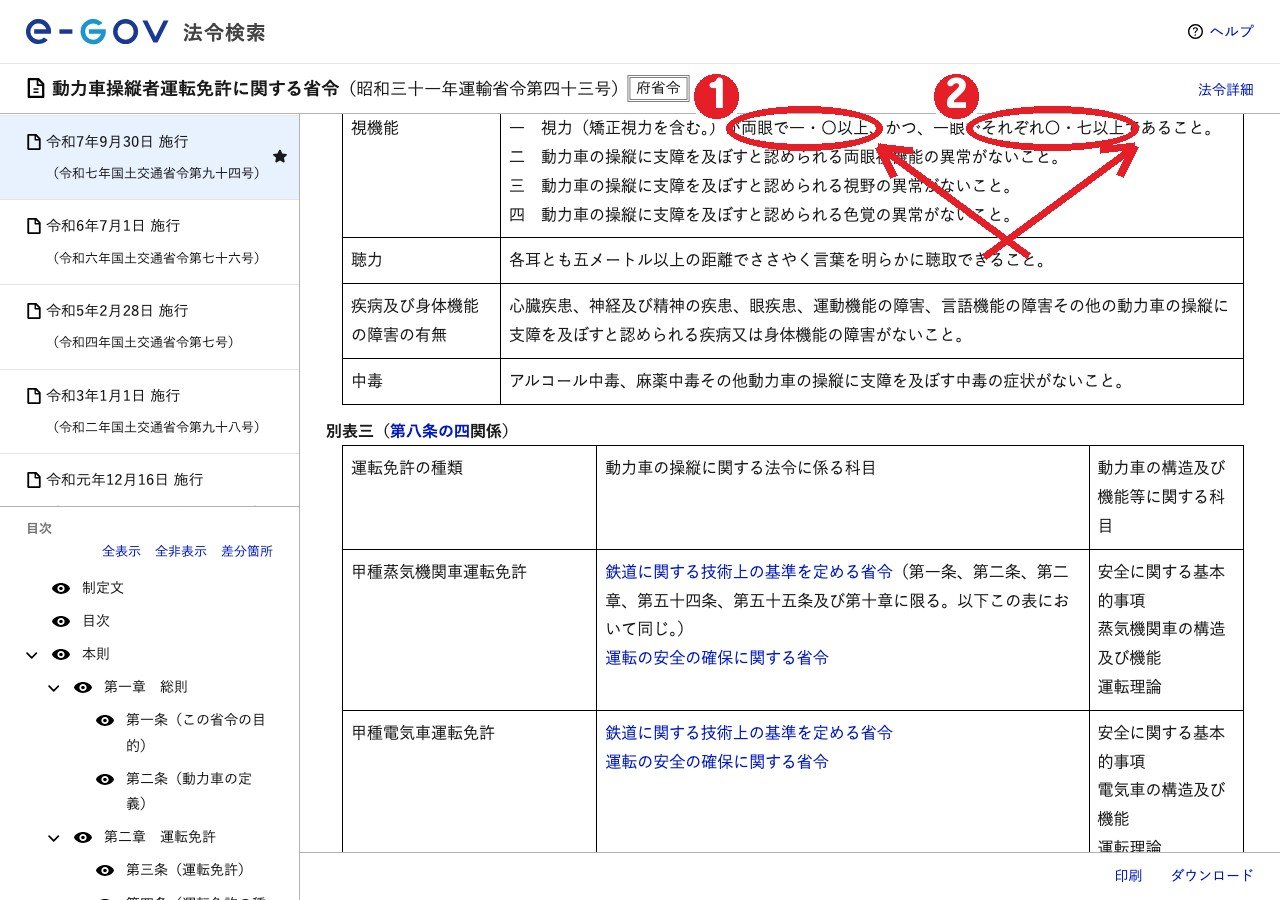Collapse the 第一章 総則 chevron

tap(54, 688)
